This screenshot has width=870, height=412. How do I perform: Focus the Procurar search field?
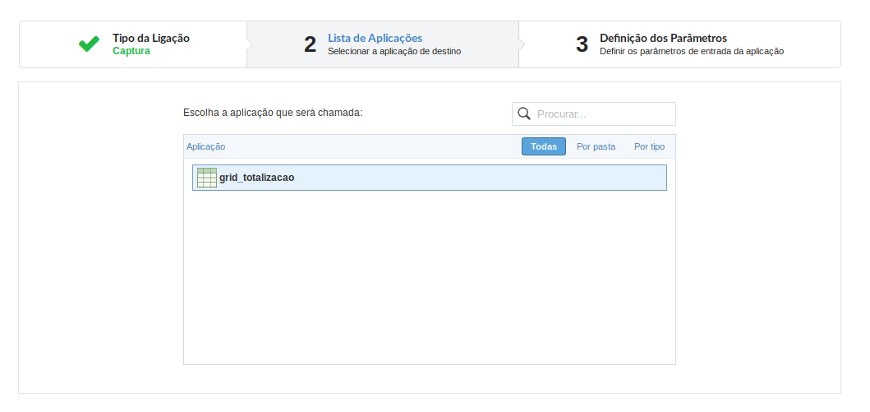(x=602, y=114)
